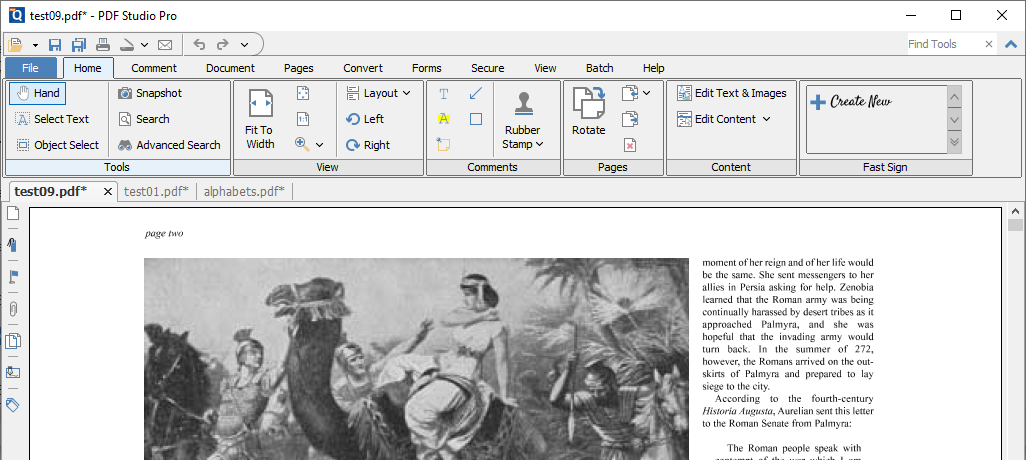Click the Zoom magnifier tool icon
This screenshot has width=1026, height=460.
click(x=302, y=145)
